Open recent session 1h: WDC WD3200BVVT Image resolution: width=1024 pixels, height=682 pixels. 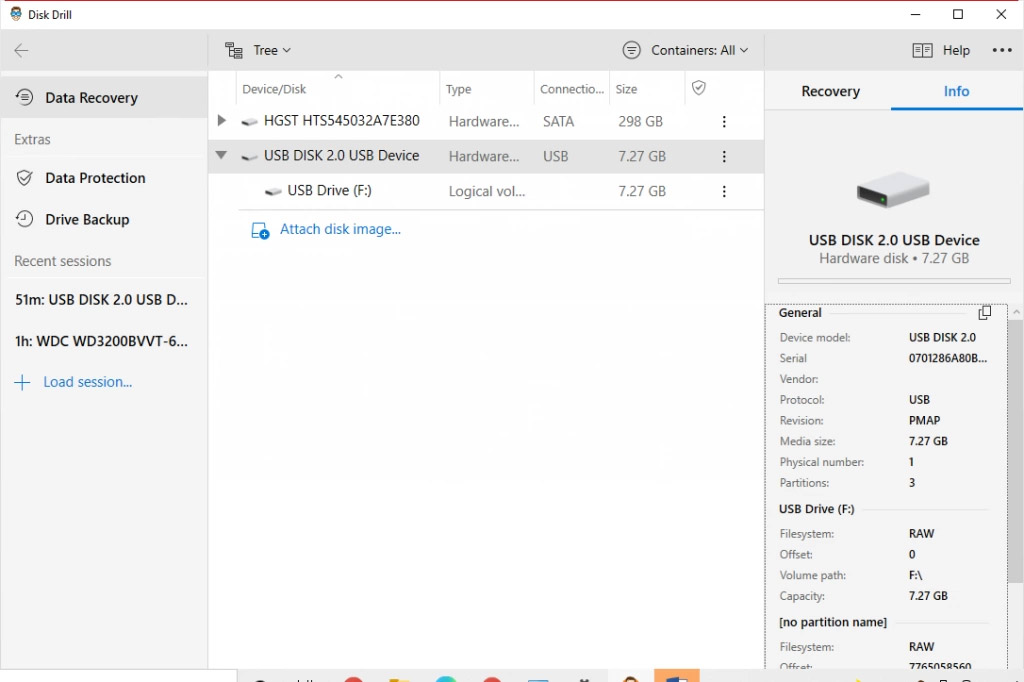(x=101, y=341)
